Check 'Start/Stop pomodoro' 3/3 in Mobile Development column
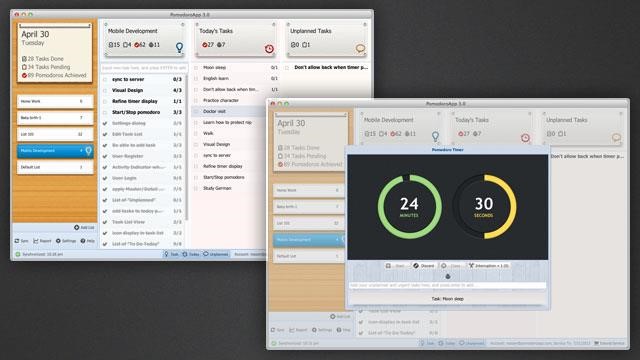This screenshot has width=640, height=360. click(x=105, y=112)
